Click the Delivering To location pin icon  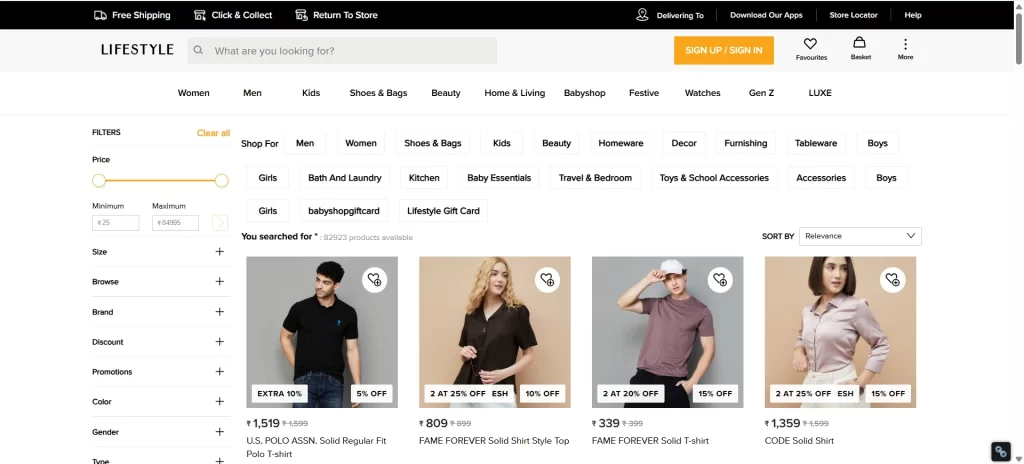point(642,15)
